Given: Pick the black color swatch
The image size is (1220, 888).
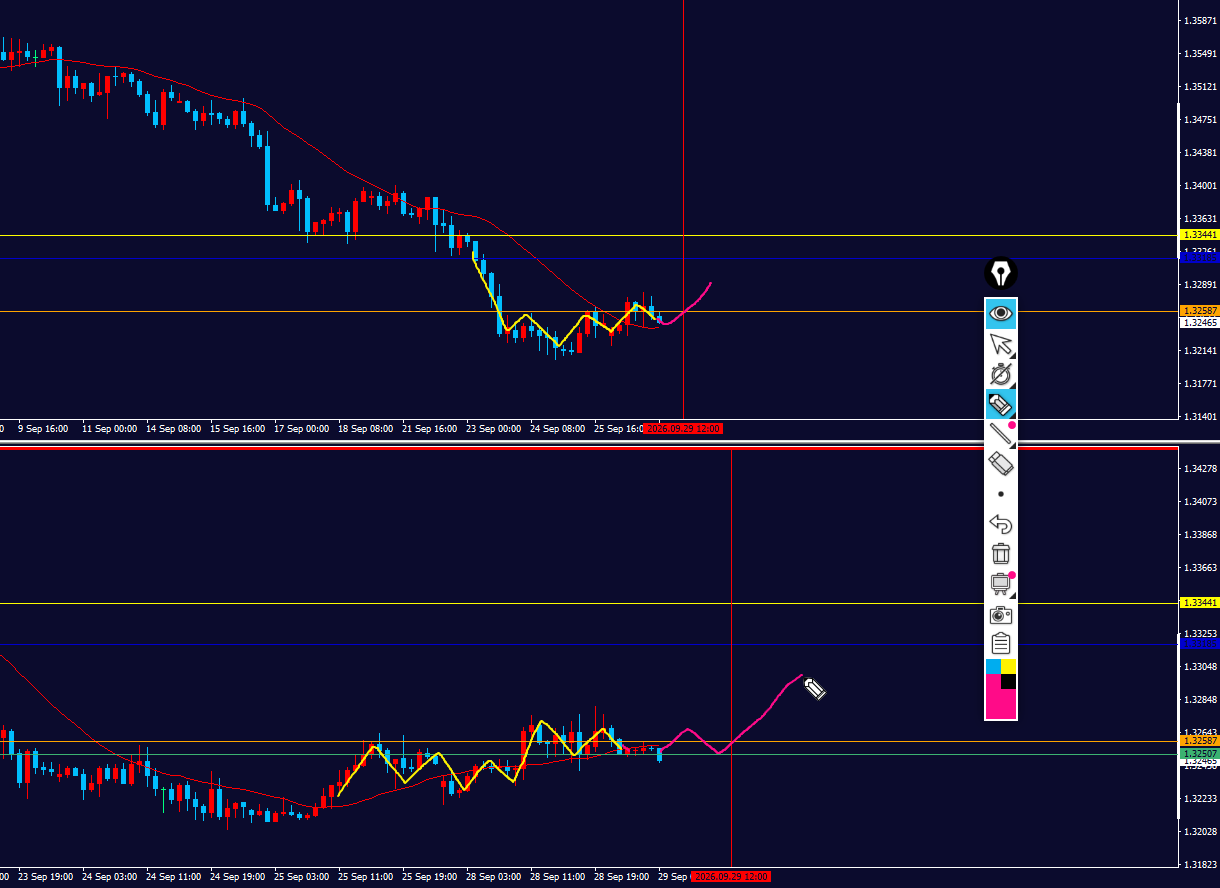Looking at the screenshot, I should pos(1009,681).
